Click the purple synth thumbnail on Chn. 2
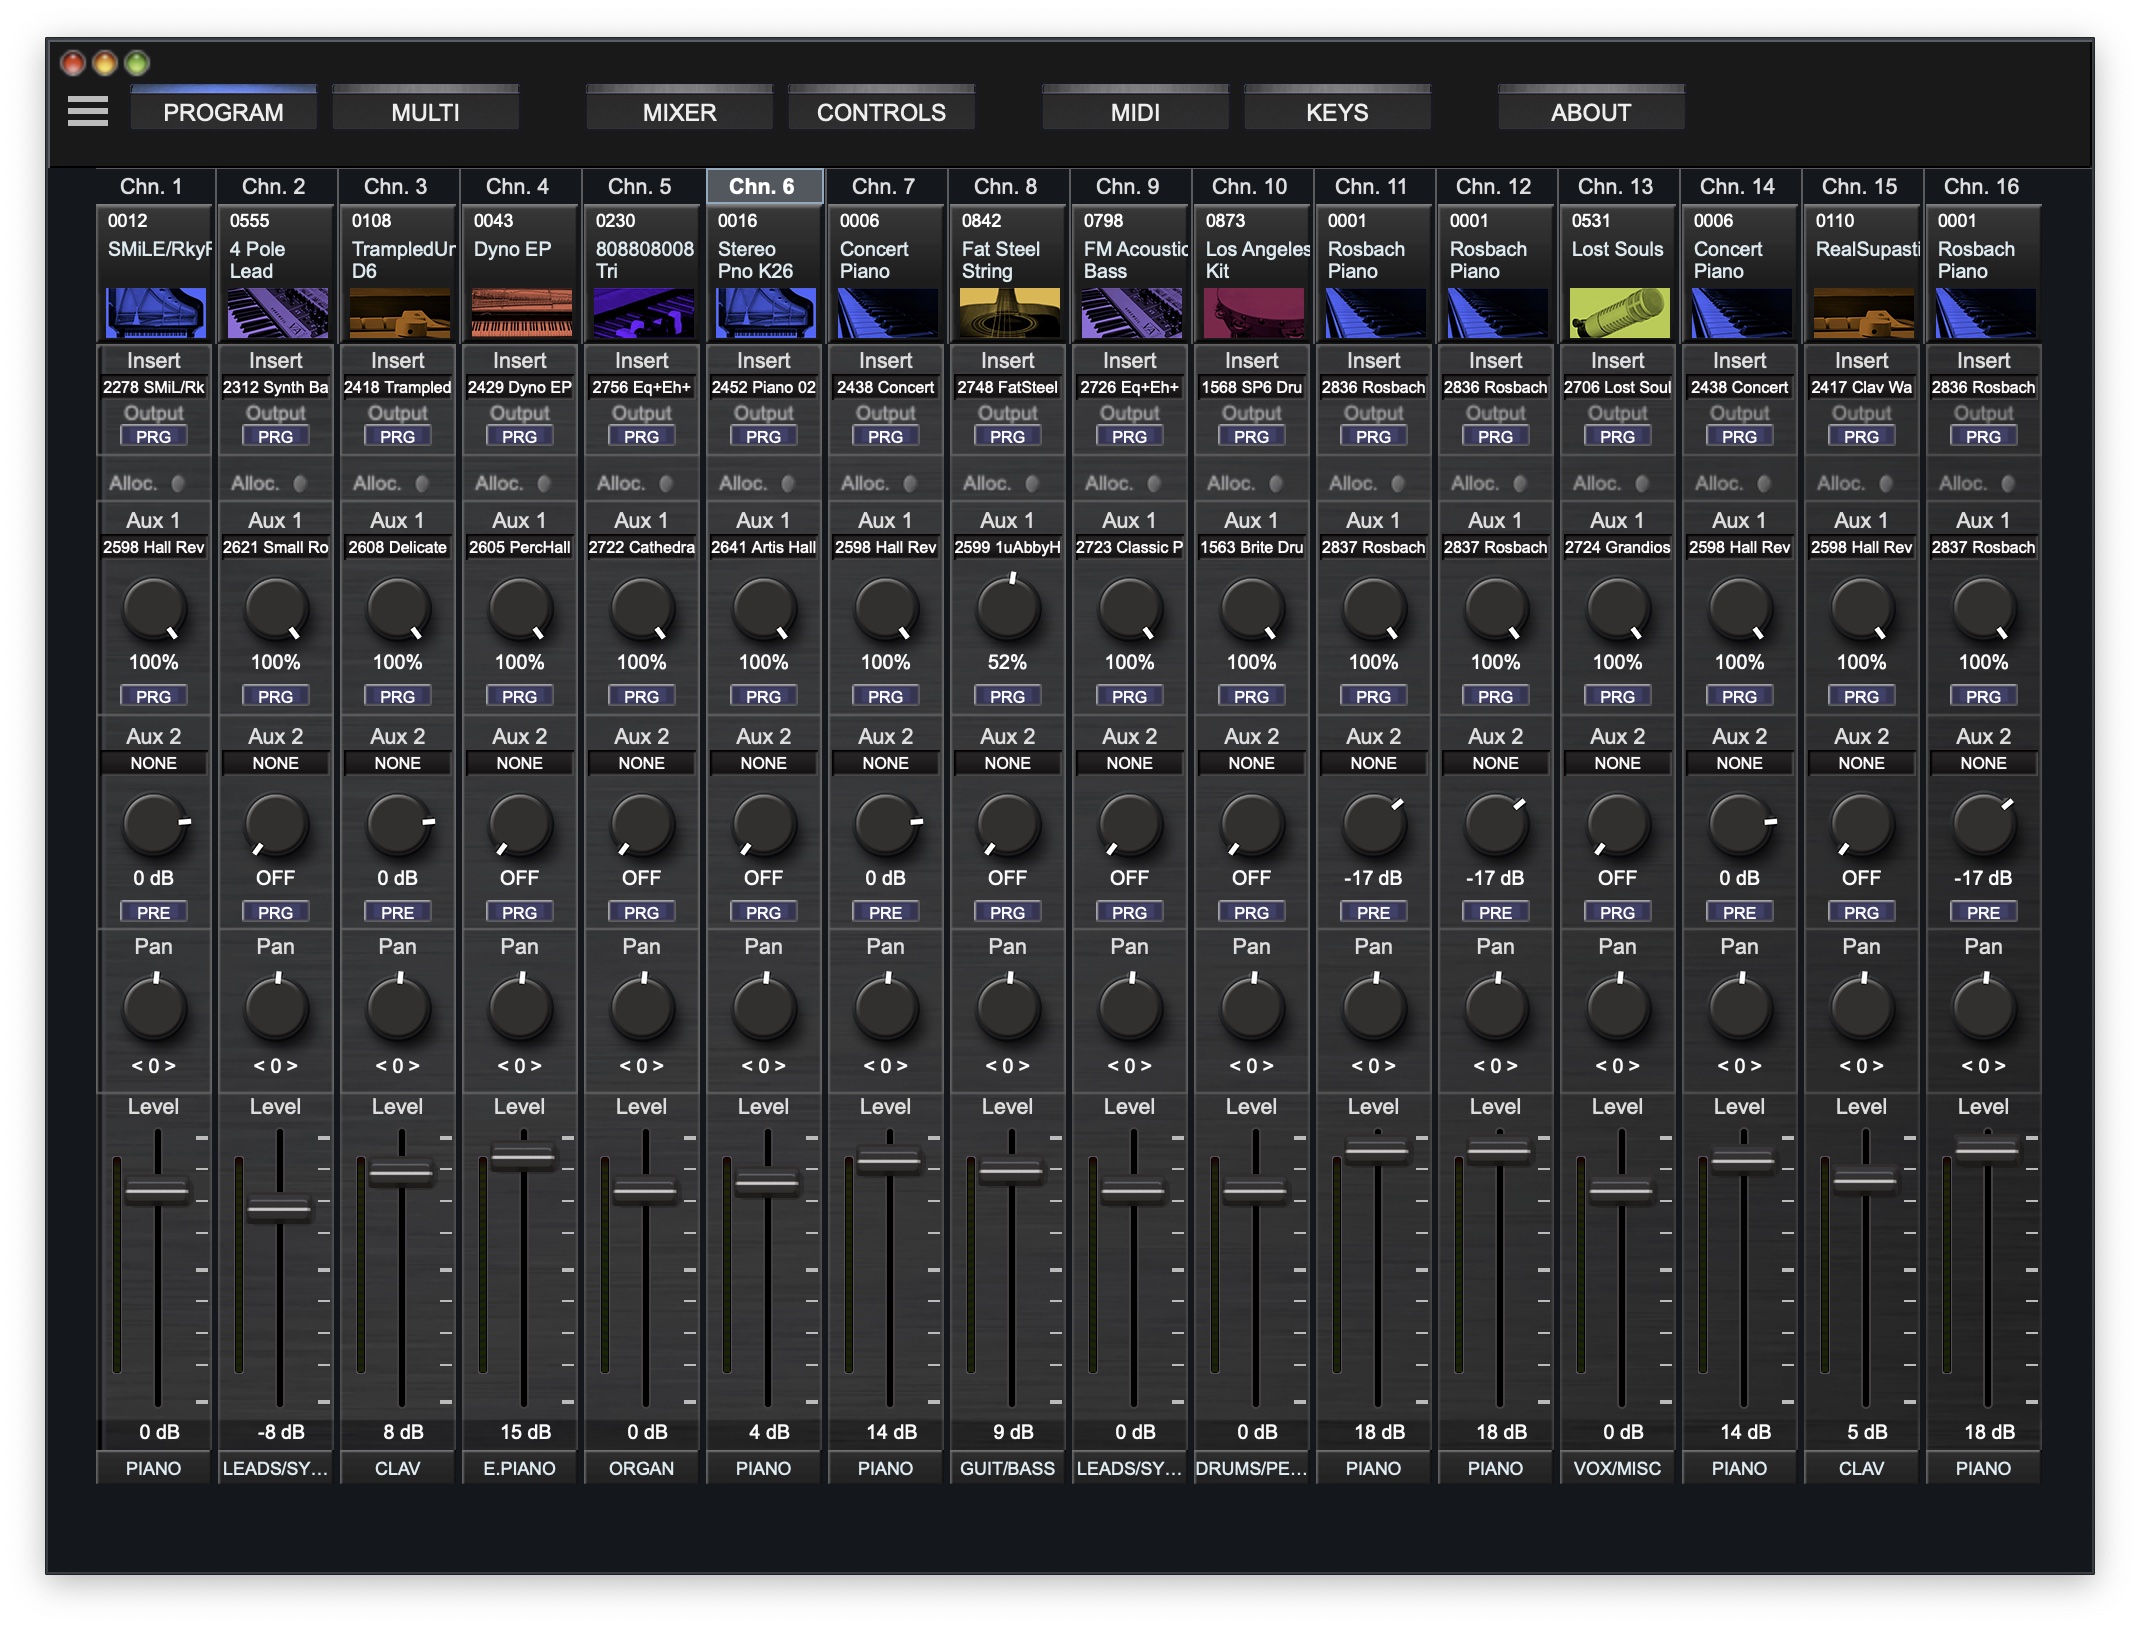The image size is (2140, 1628). click(277, 313)
